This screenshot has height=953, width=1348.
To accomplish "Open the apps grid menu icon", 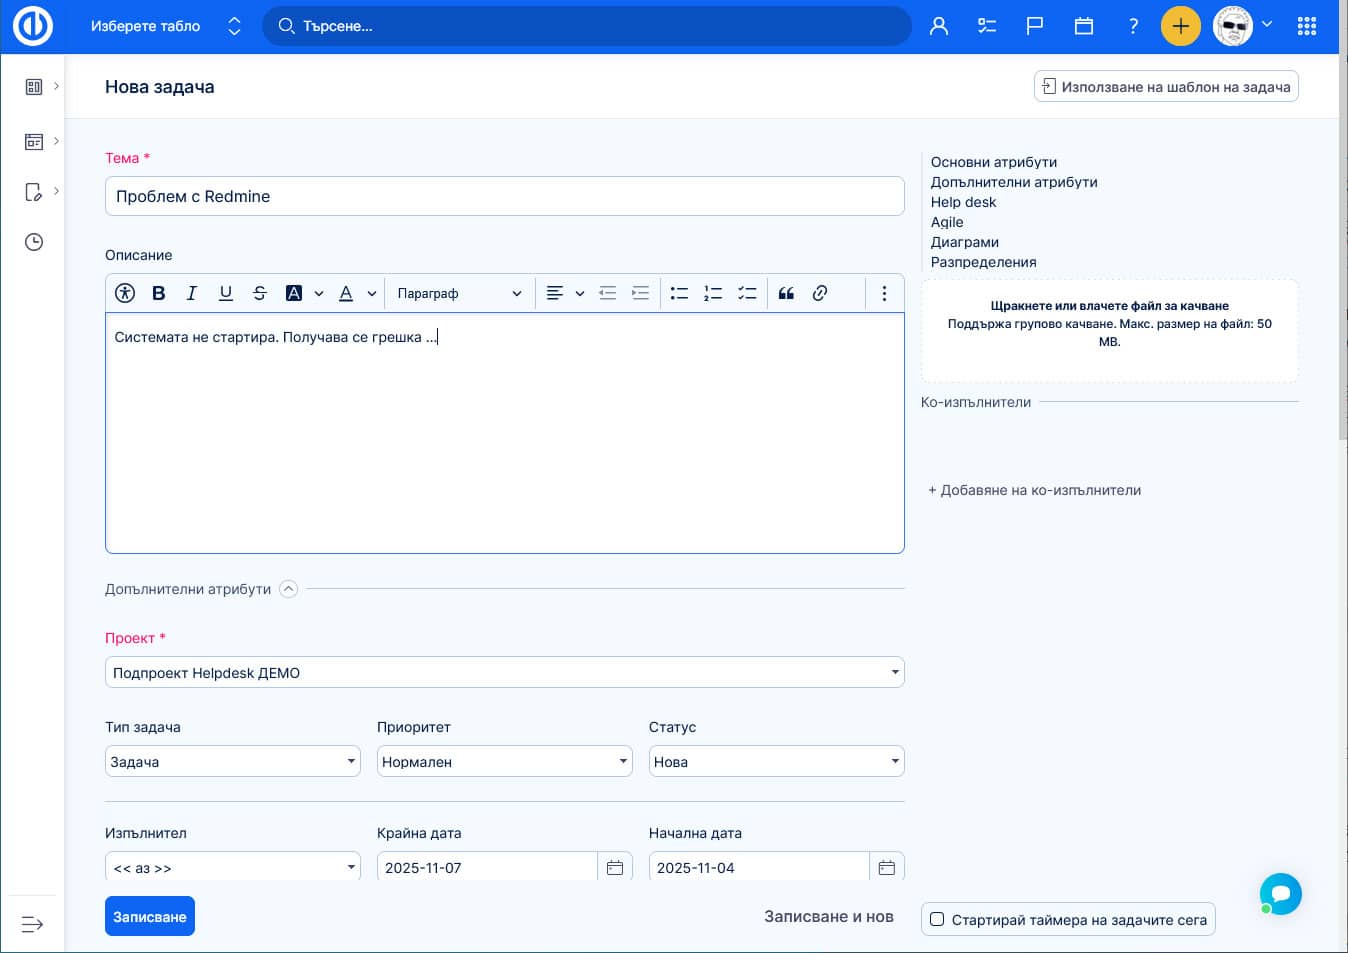I will (1307, 26).
